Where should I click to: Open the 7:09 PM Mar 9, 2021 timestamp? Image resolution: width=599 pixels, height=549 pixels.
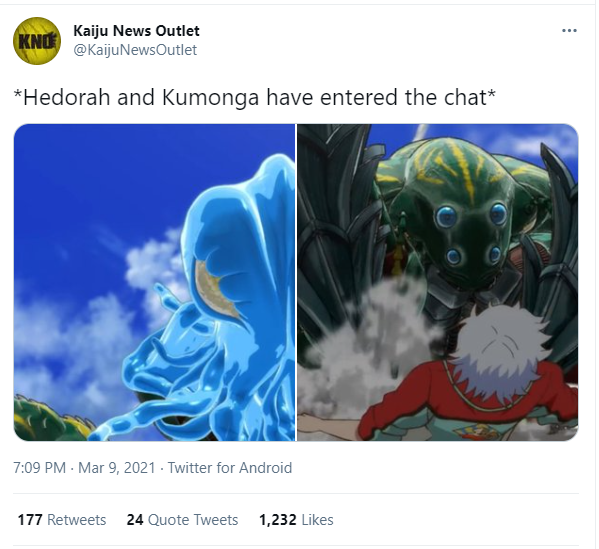84,468
